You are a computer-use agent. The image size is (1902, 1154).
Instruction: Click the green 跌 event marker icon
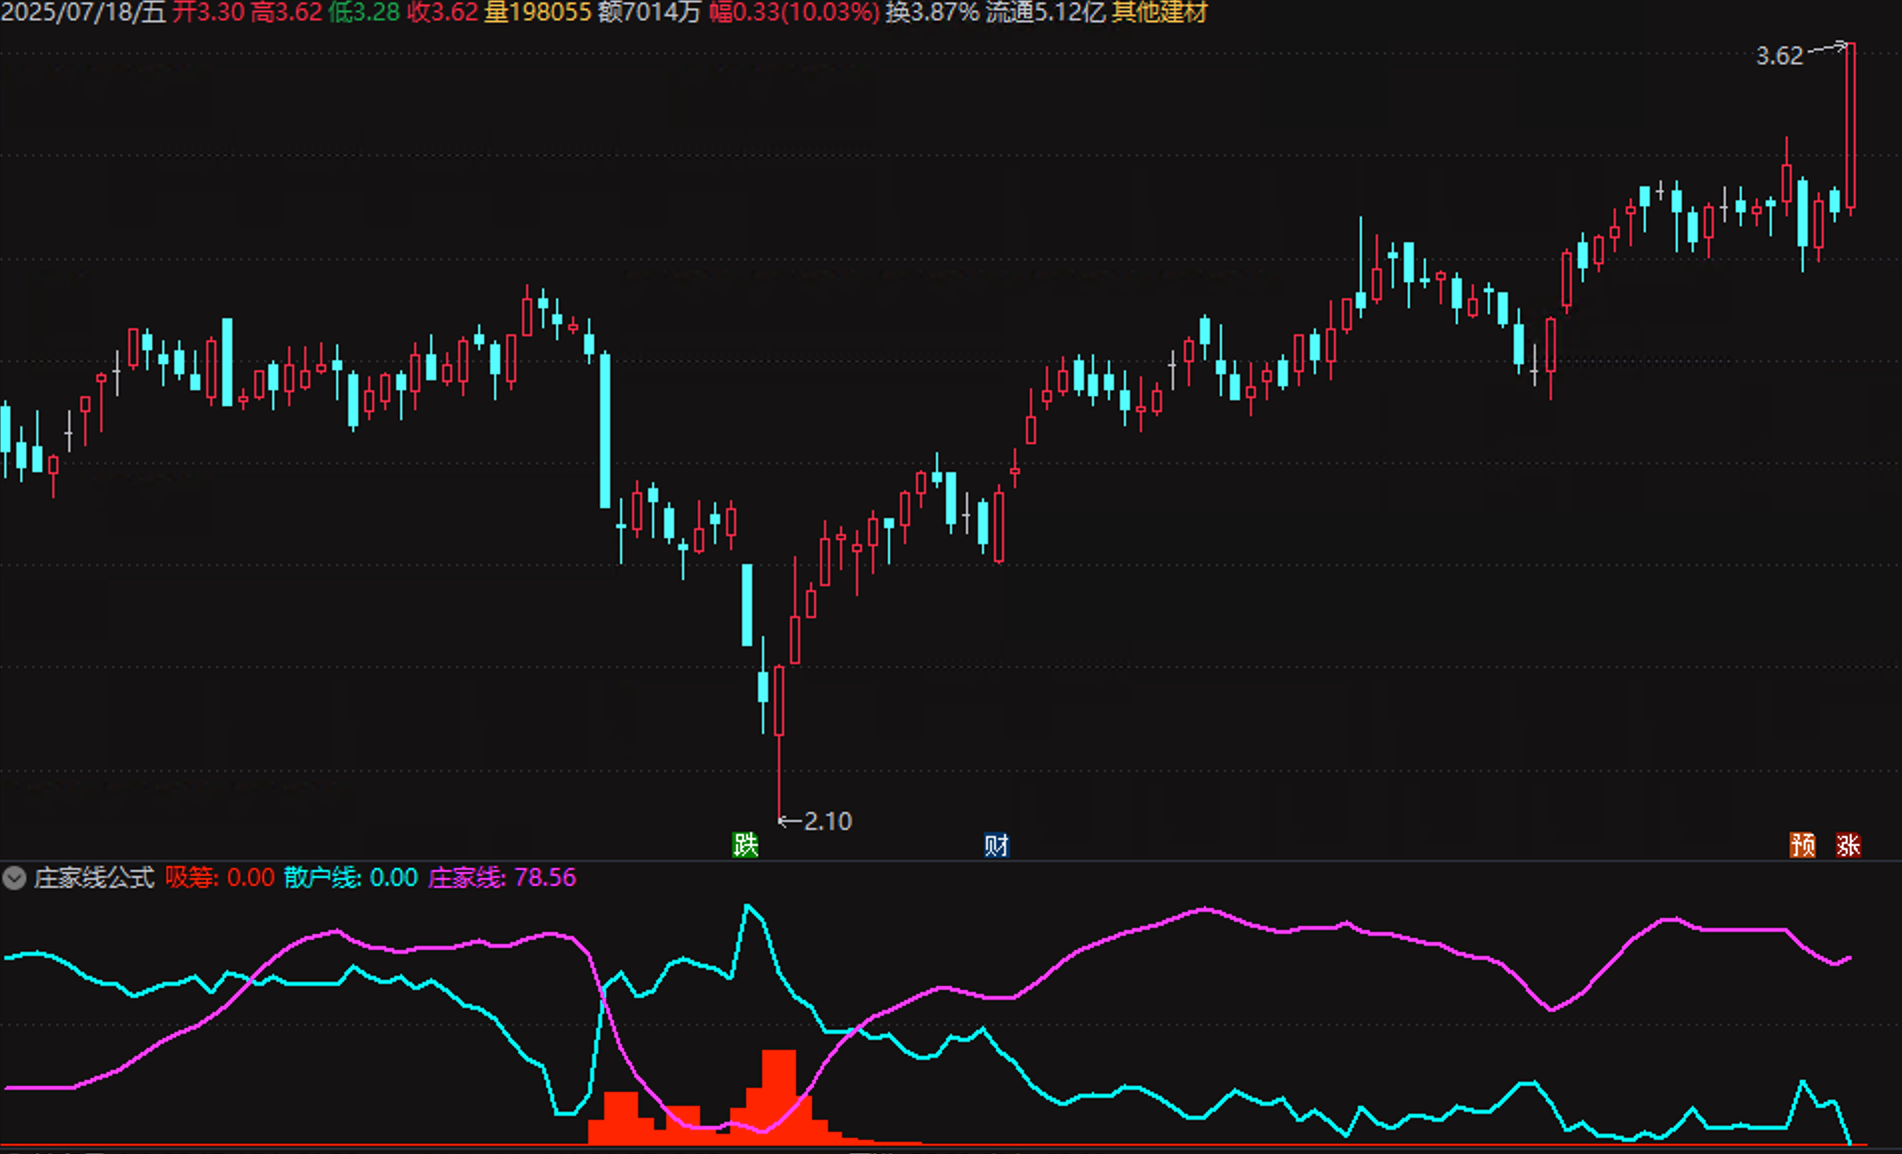coord(745,845)
